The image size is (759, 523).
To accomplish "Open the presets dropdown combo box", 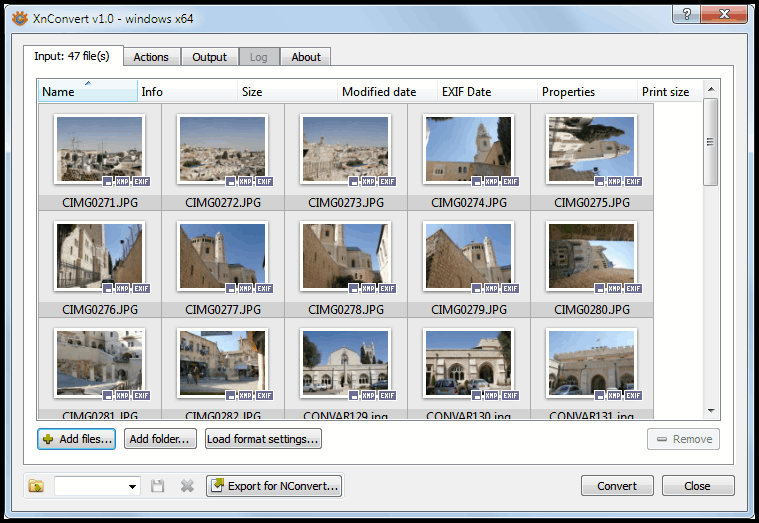I will 97,486.
